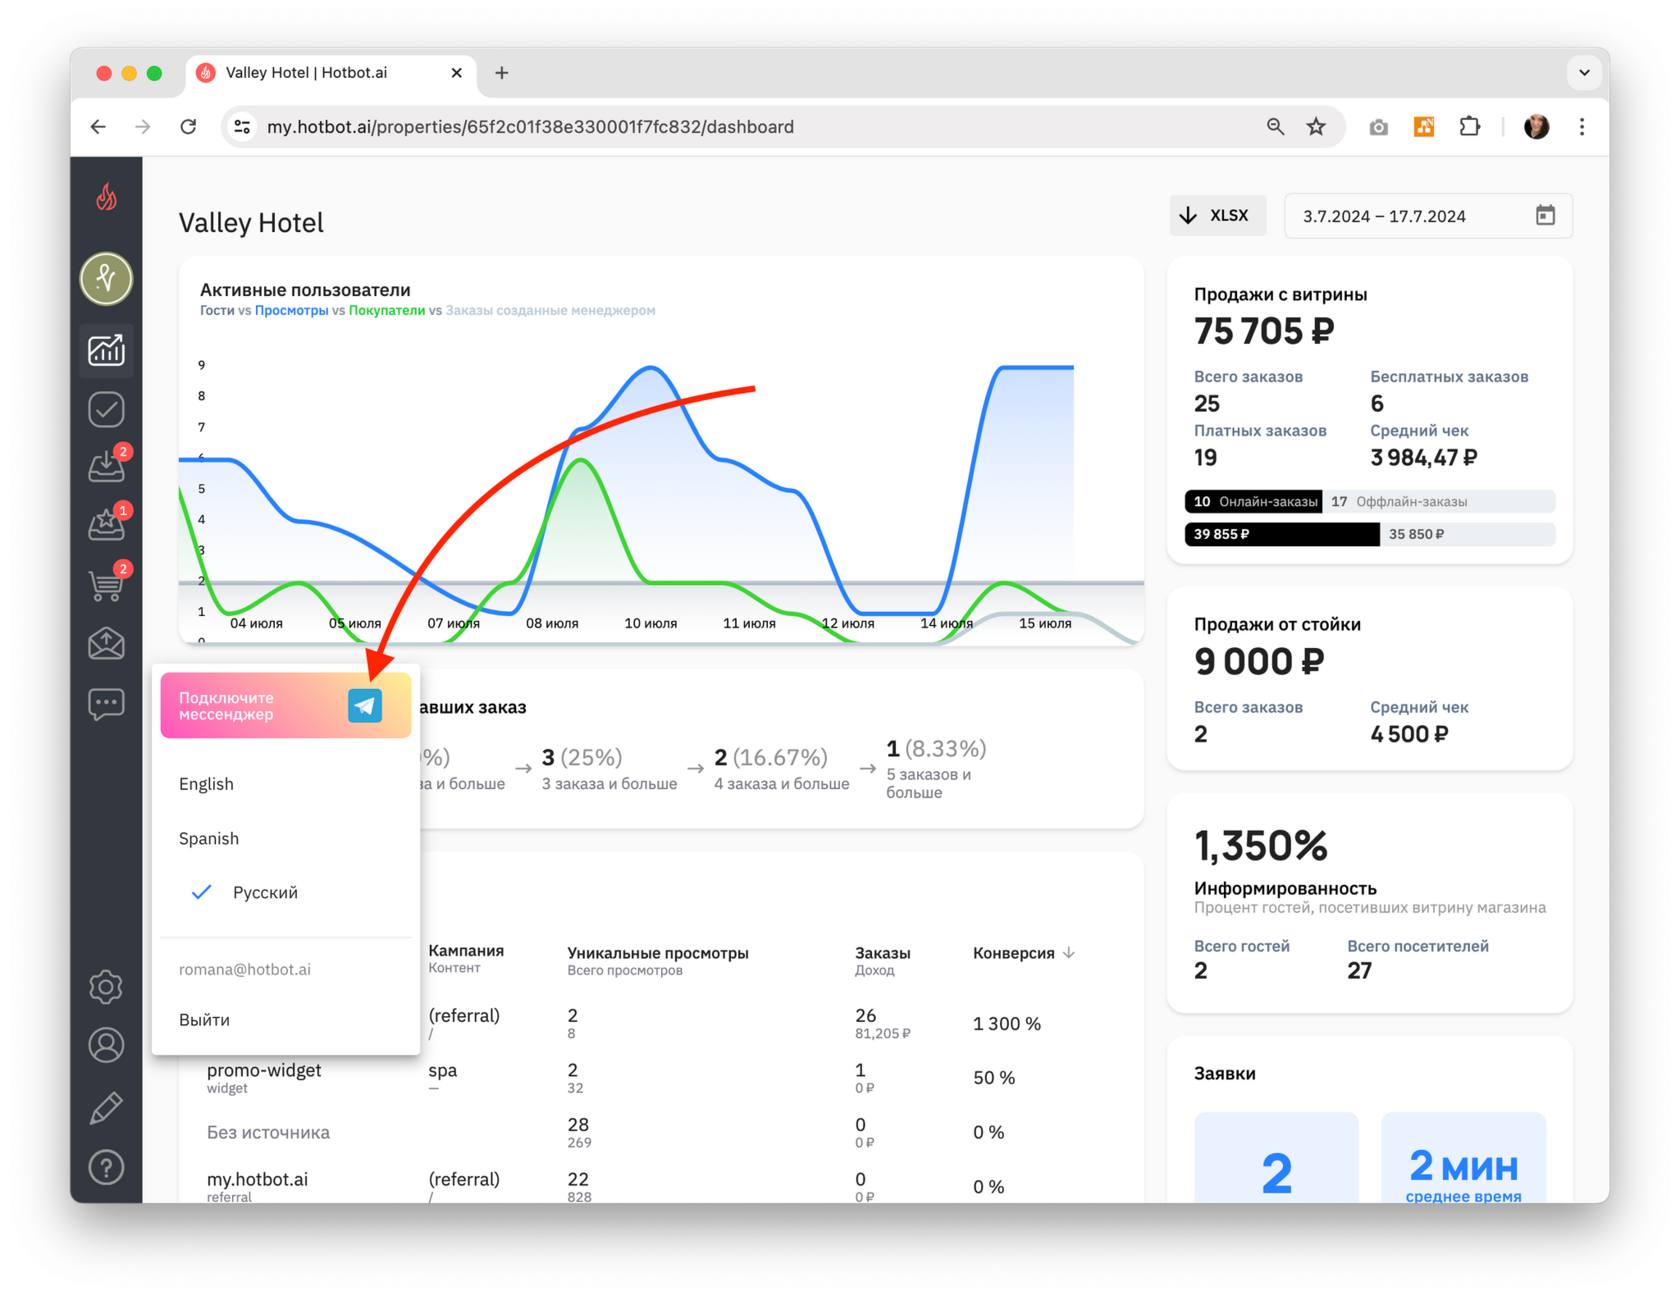Download the XLSX report
The image size is (1680, 1296).
pos(1217,216)
